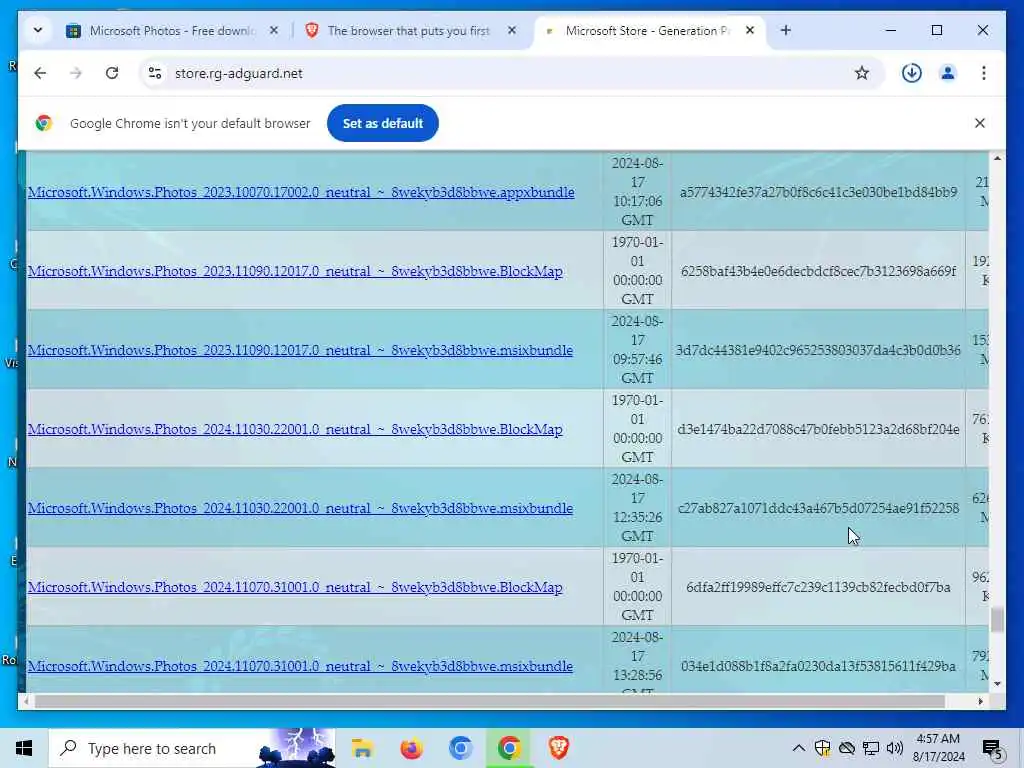
Task: Open the Windows Start menu
Action: point(24,748)
